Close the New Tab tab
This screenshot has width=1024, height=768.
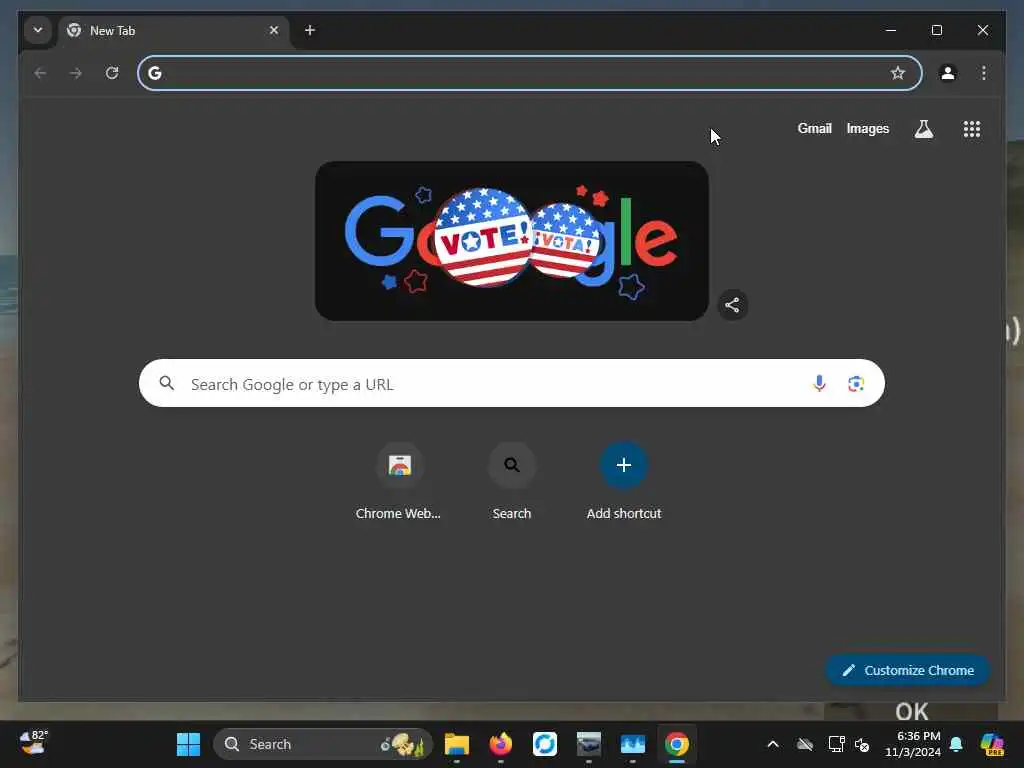274,30
